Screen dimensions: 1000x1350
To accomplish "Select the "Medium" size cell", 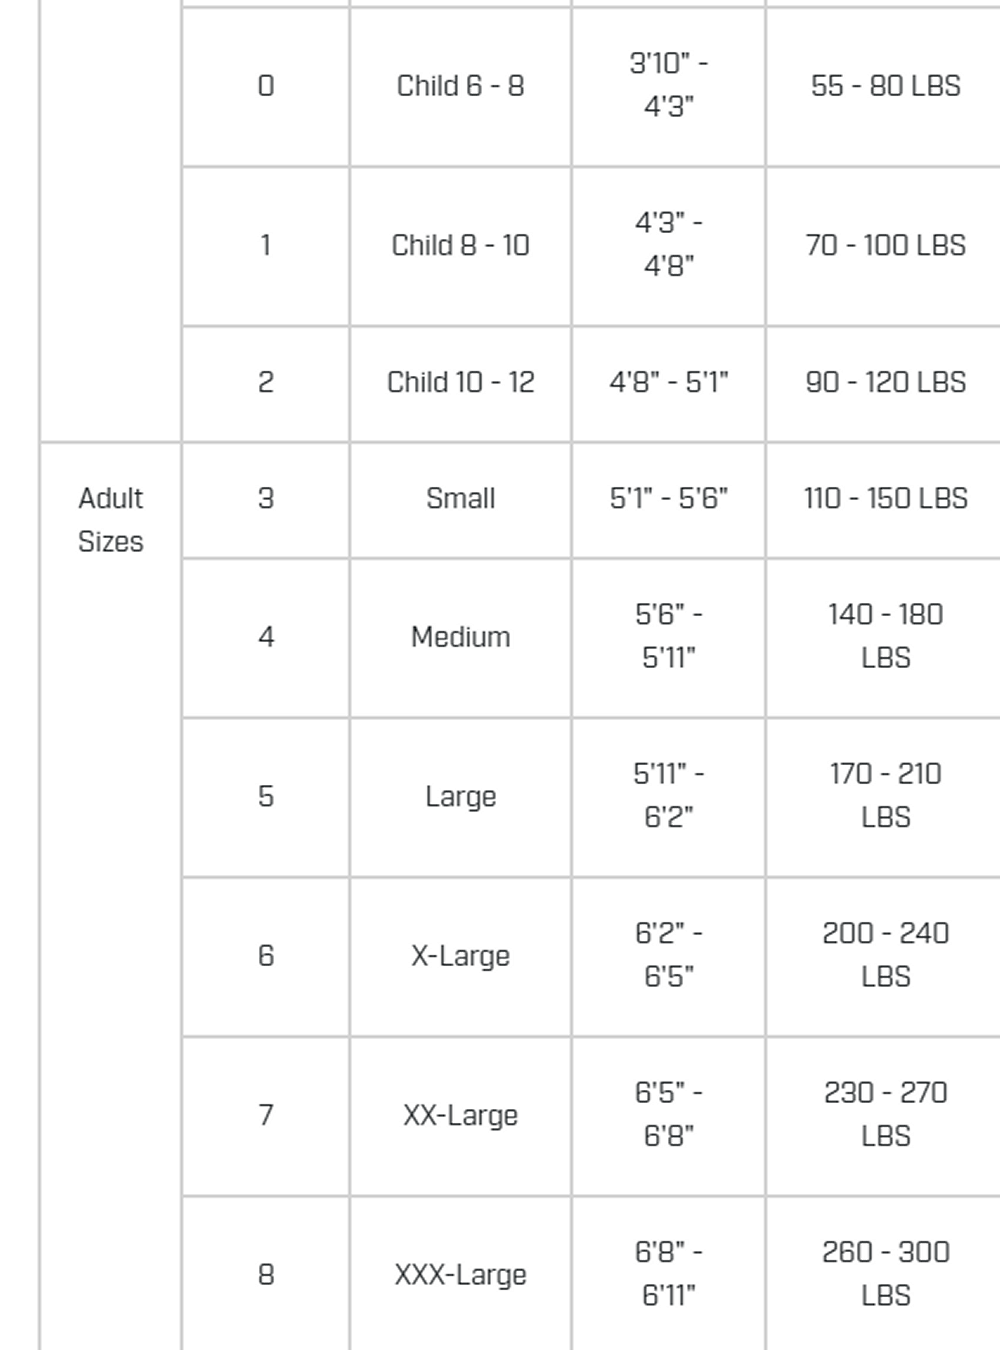I will click(x=460, y=637).
